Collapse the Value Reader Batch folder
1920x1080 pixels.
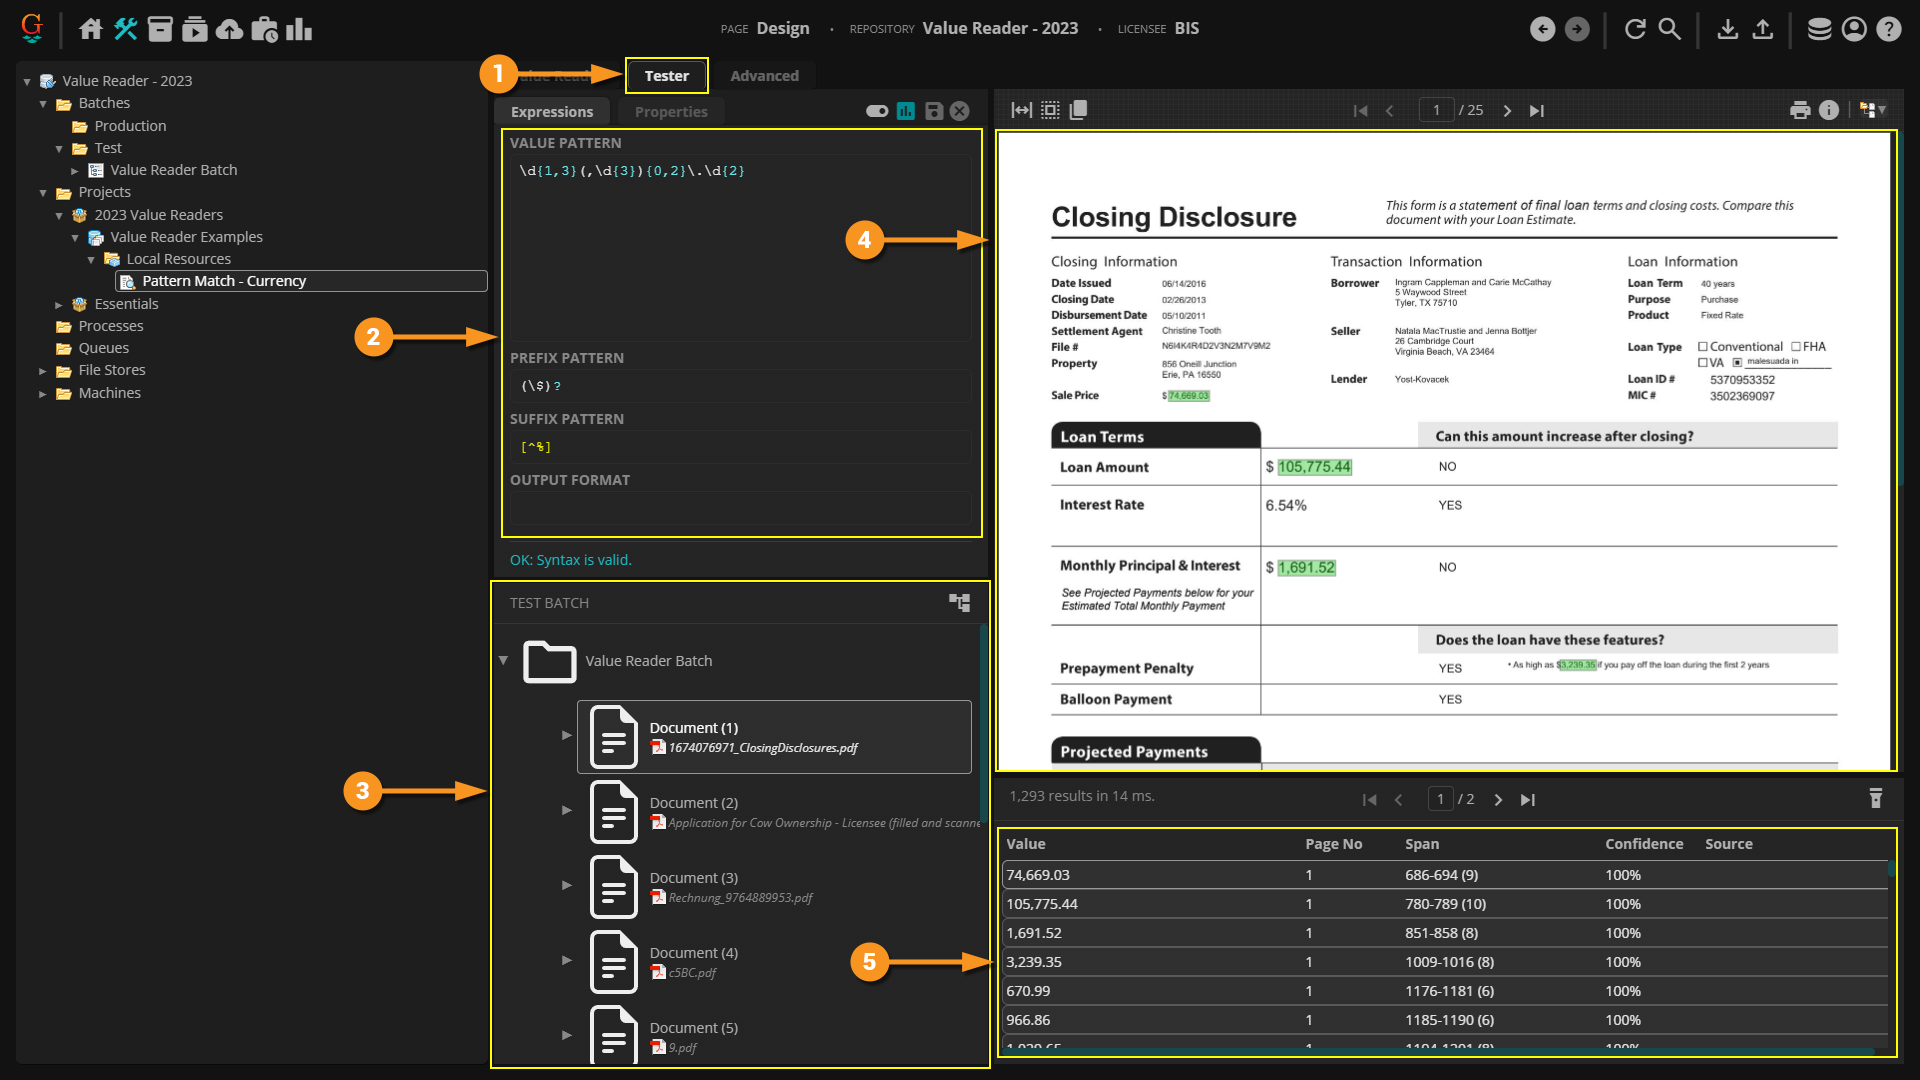point(503,661)
